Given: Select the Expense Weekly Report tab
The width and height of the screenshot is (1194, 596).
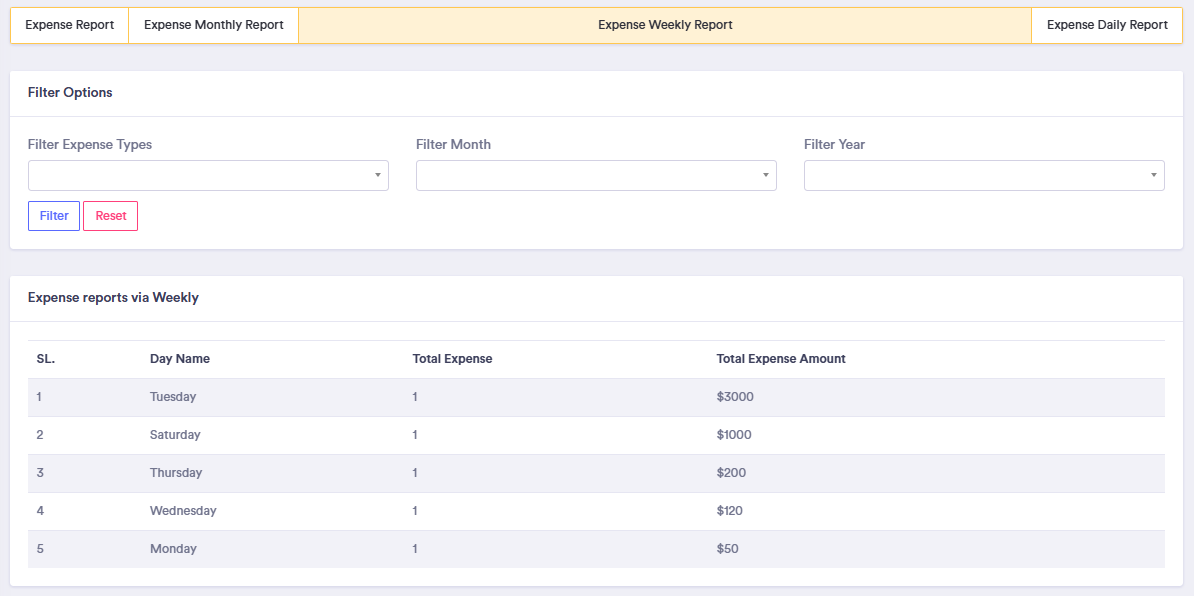Looking at the screenshot, I should 665,25.
